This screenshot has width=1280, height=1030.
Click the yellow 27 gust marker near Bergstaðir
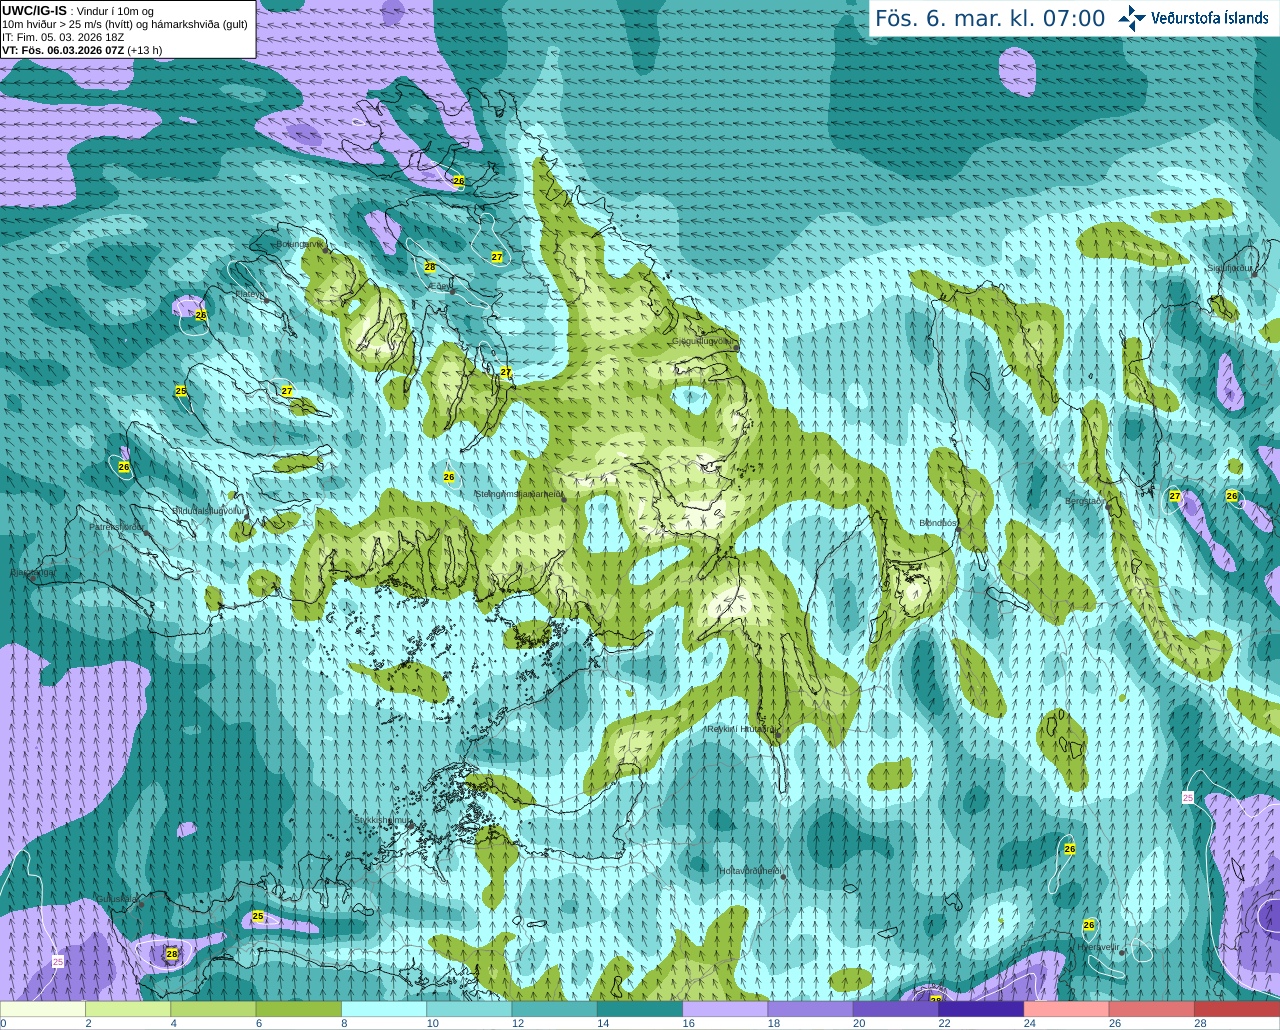pos(1175,496)
